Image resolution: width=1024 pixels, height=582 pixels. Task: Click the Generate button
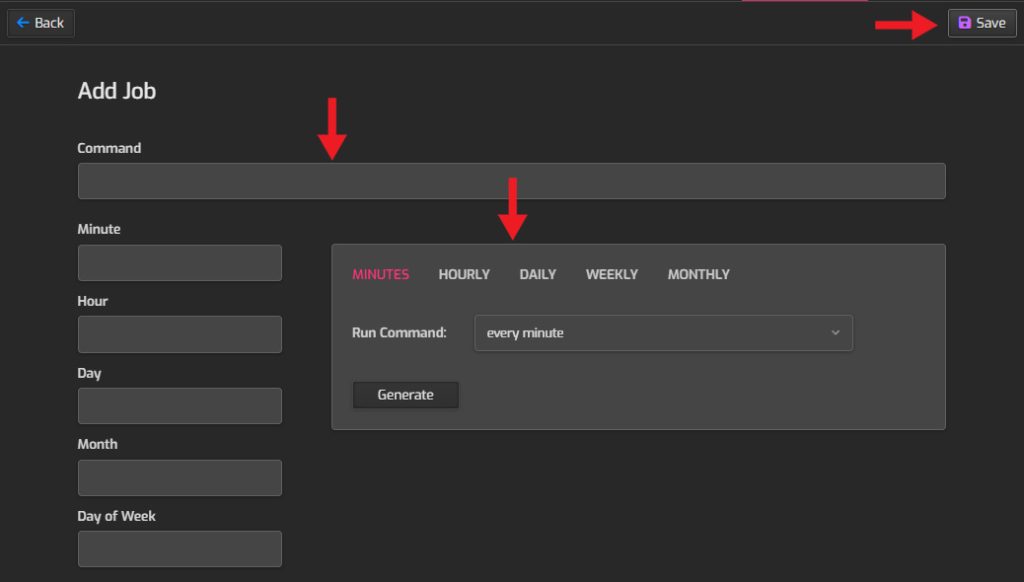click(x=405, y=394)
